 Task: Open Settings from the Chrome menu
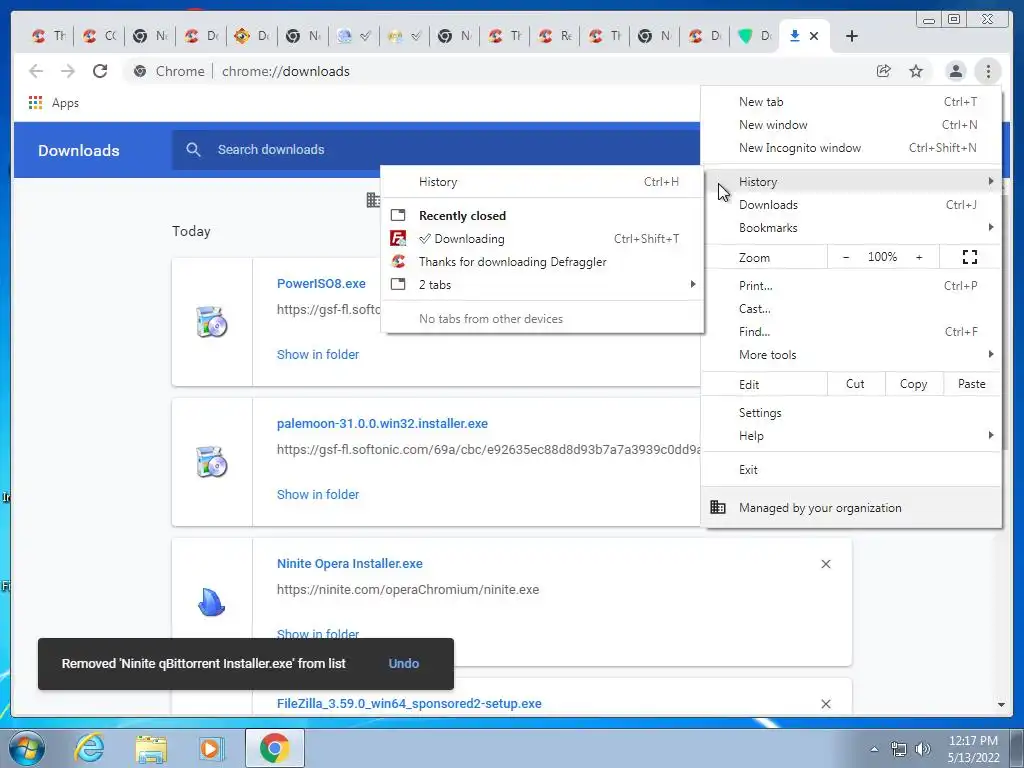[x=851, y=413]
